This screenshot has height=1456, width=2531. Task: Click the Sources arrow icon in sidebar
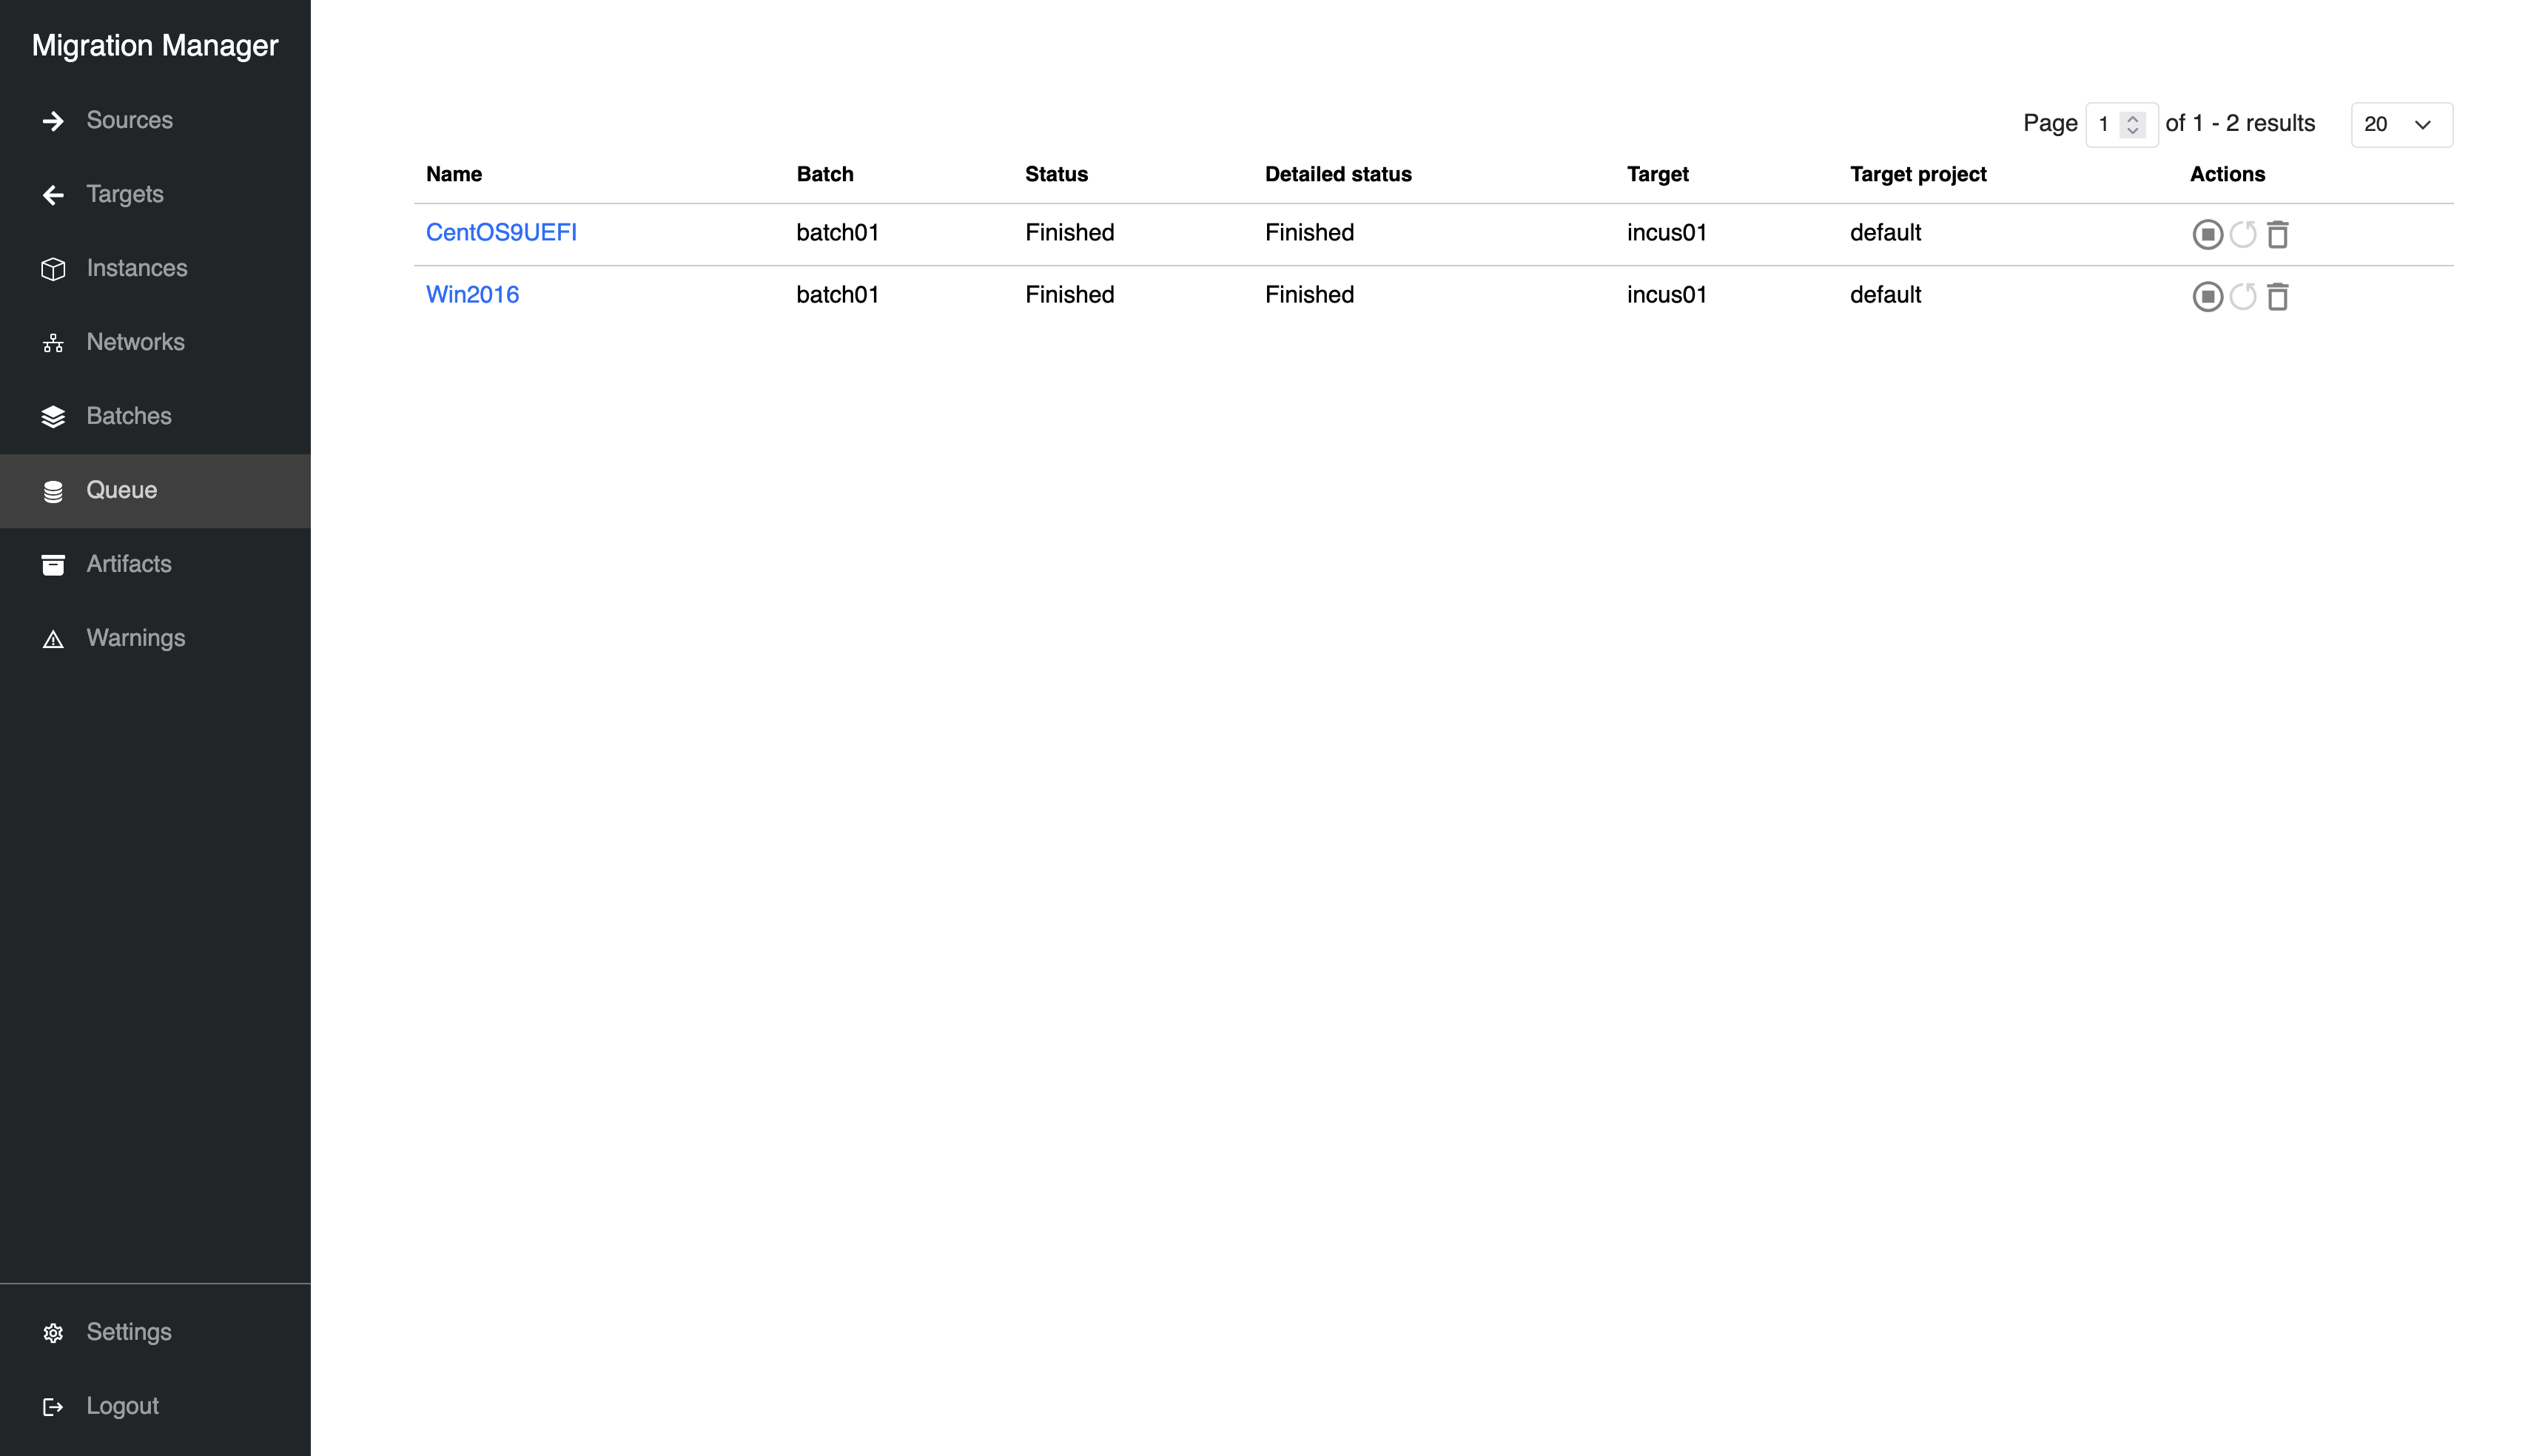[53, 121]
